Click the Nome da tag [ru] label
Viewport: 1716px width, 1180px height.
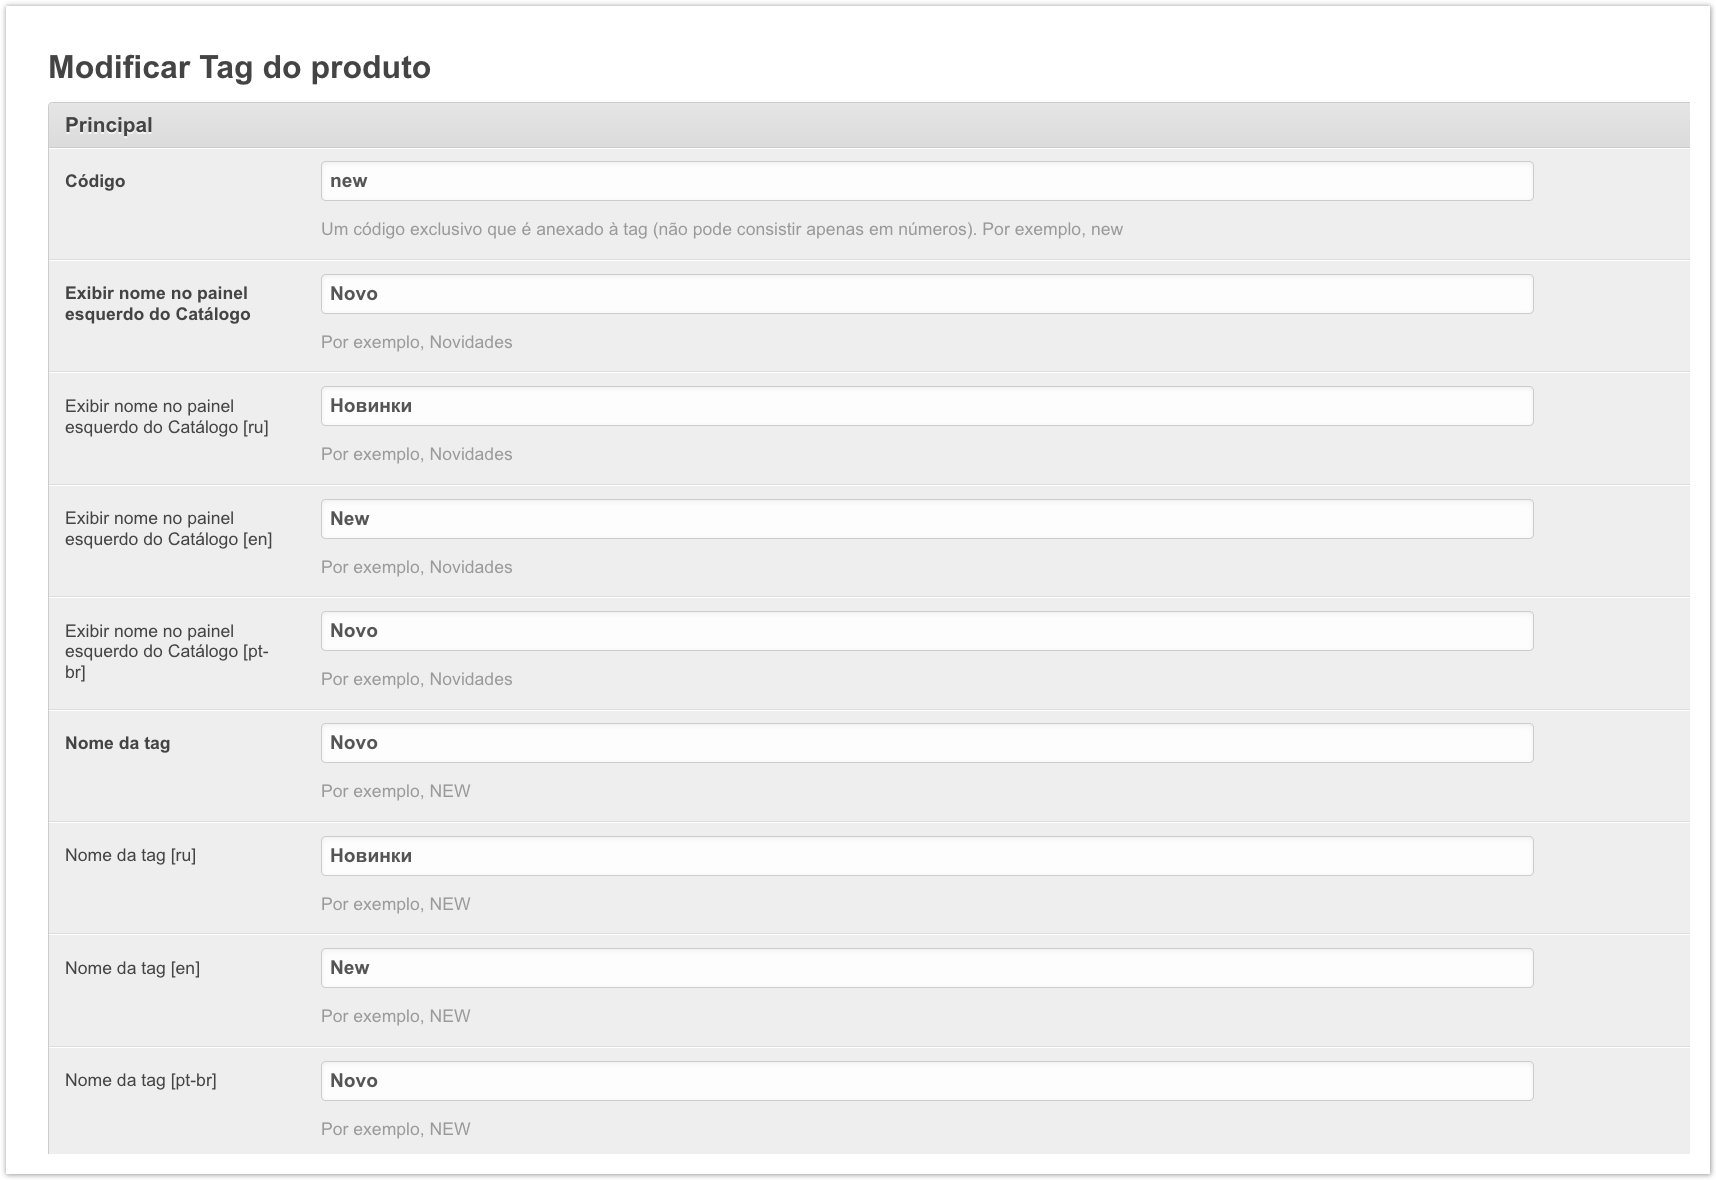click(x=130, y=855)
